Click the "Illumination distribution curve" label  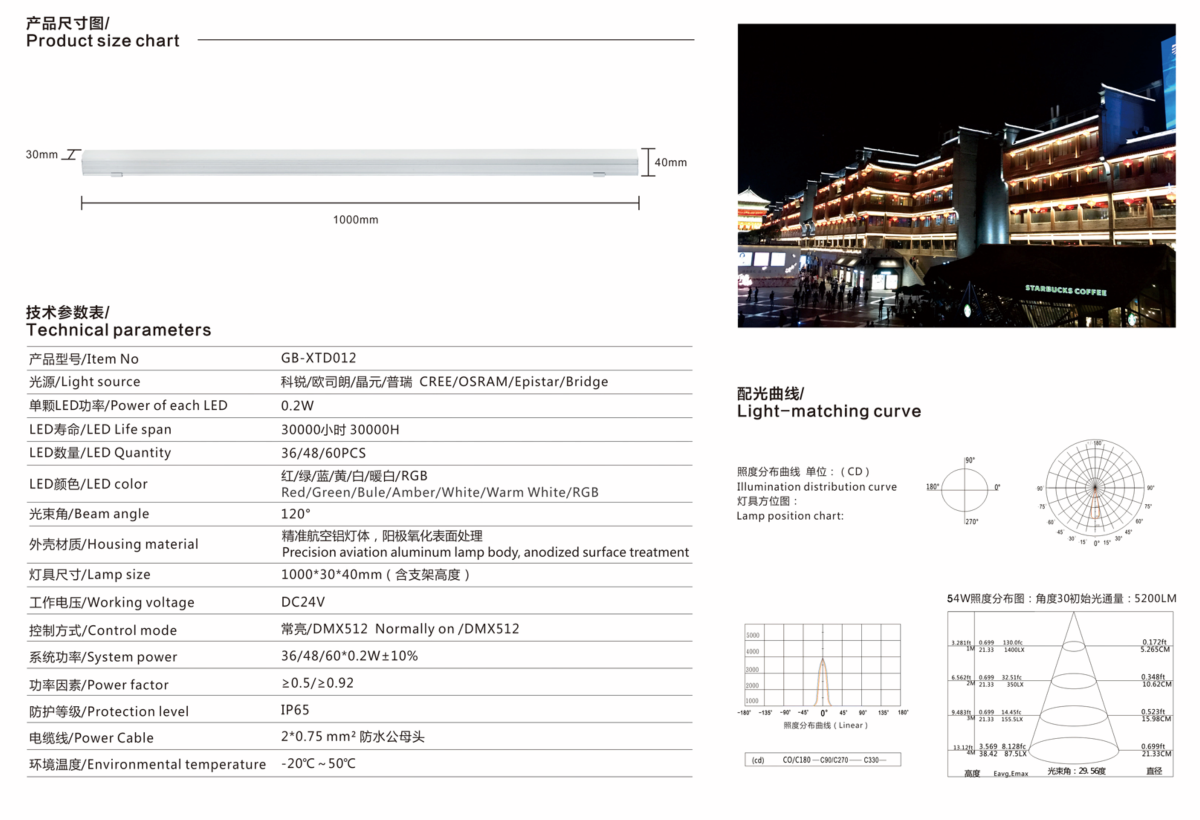817,487
